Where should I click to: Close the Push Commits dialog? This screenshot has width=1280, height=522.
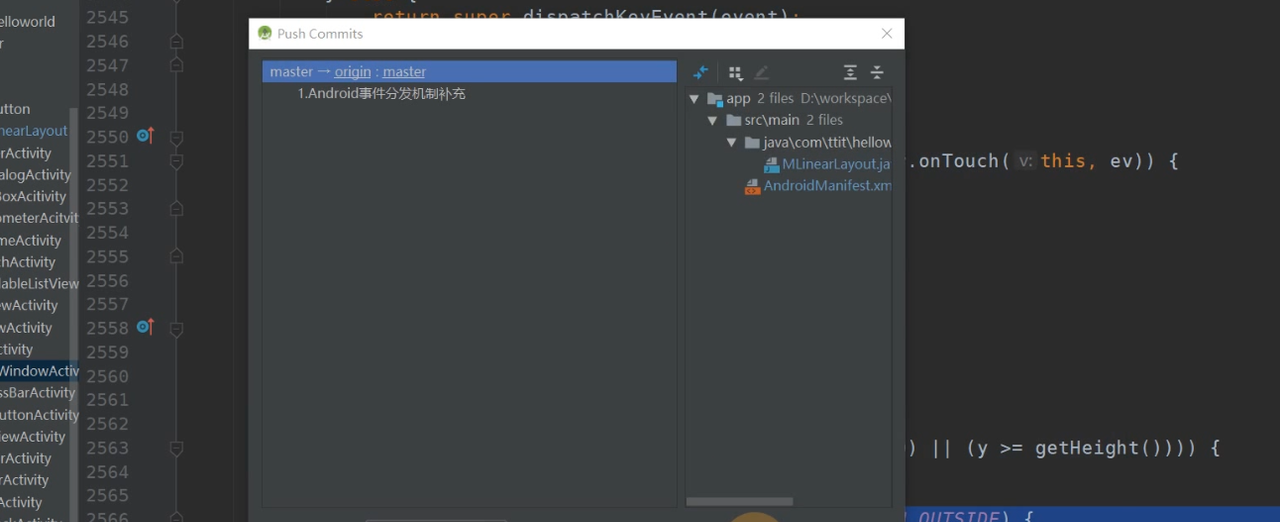tap(886, 33)
